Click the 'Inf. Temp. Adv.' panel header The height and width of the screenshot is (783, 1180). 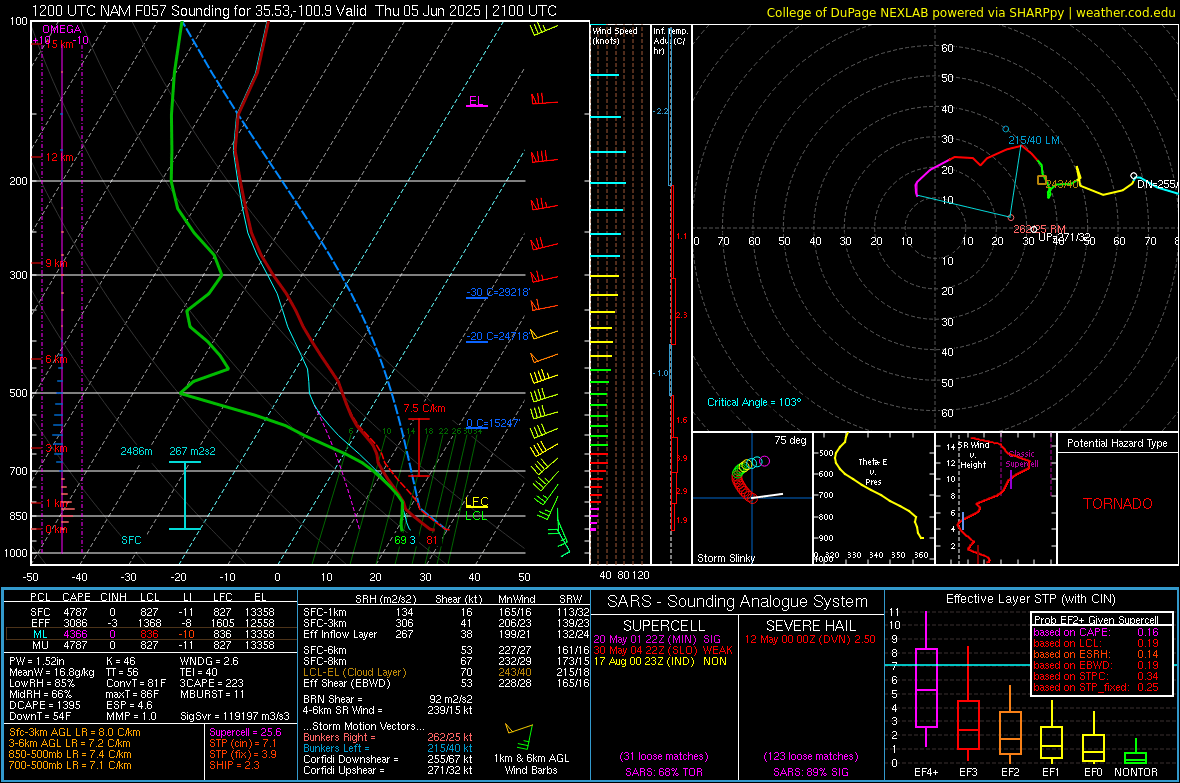(x=670, y=41)
